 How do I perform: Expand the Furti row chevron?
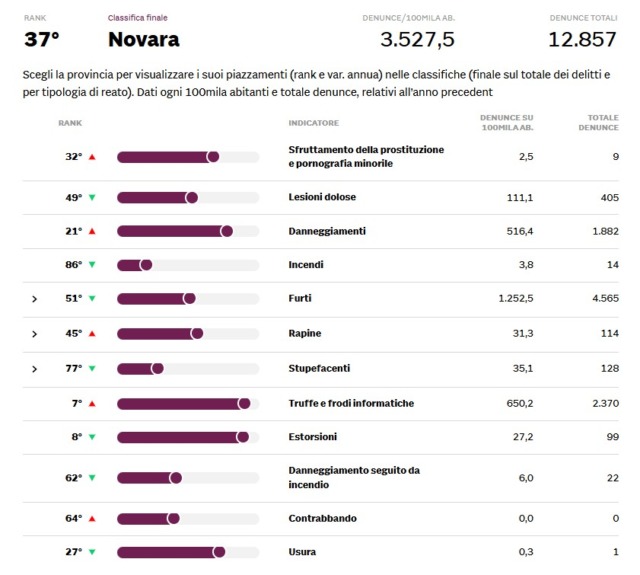click(x=34, y=299)
